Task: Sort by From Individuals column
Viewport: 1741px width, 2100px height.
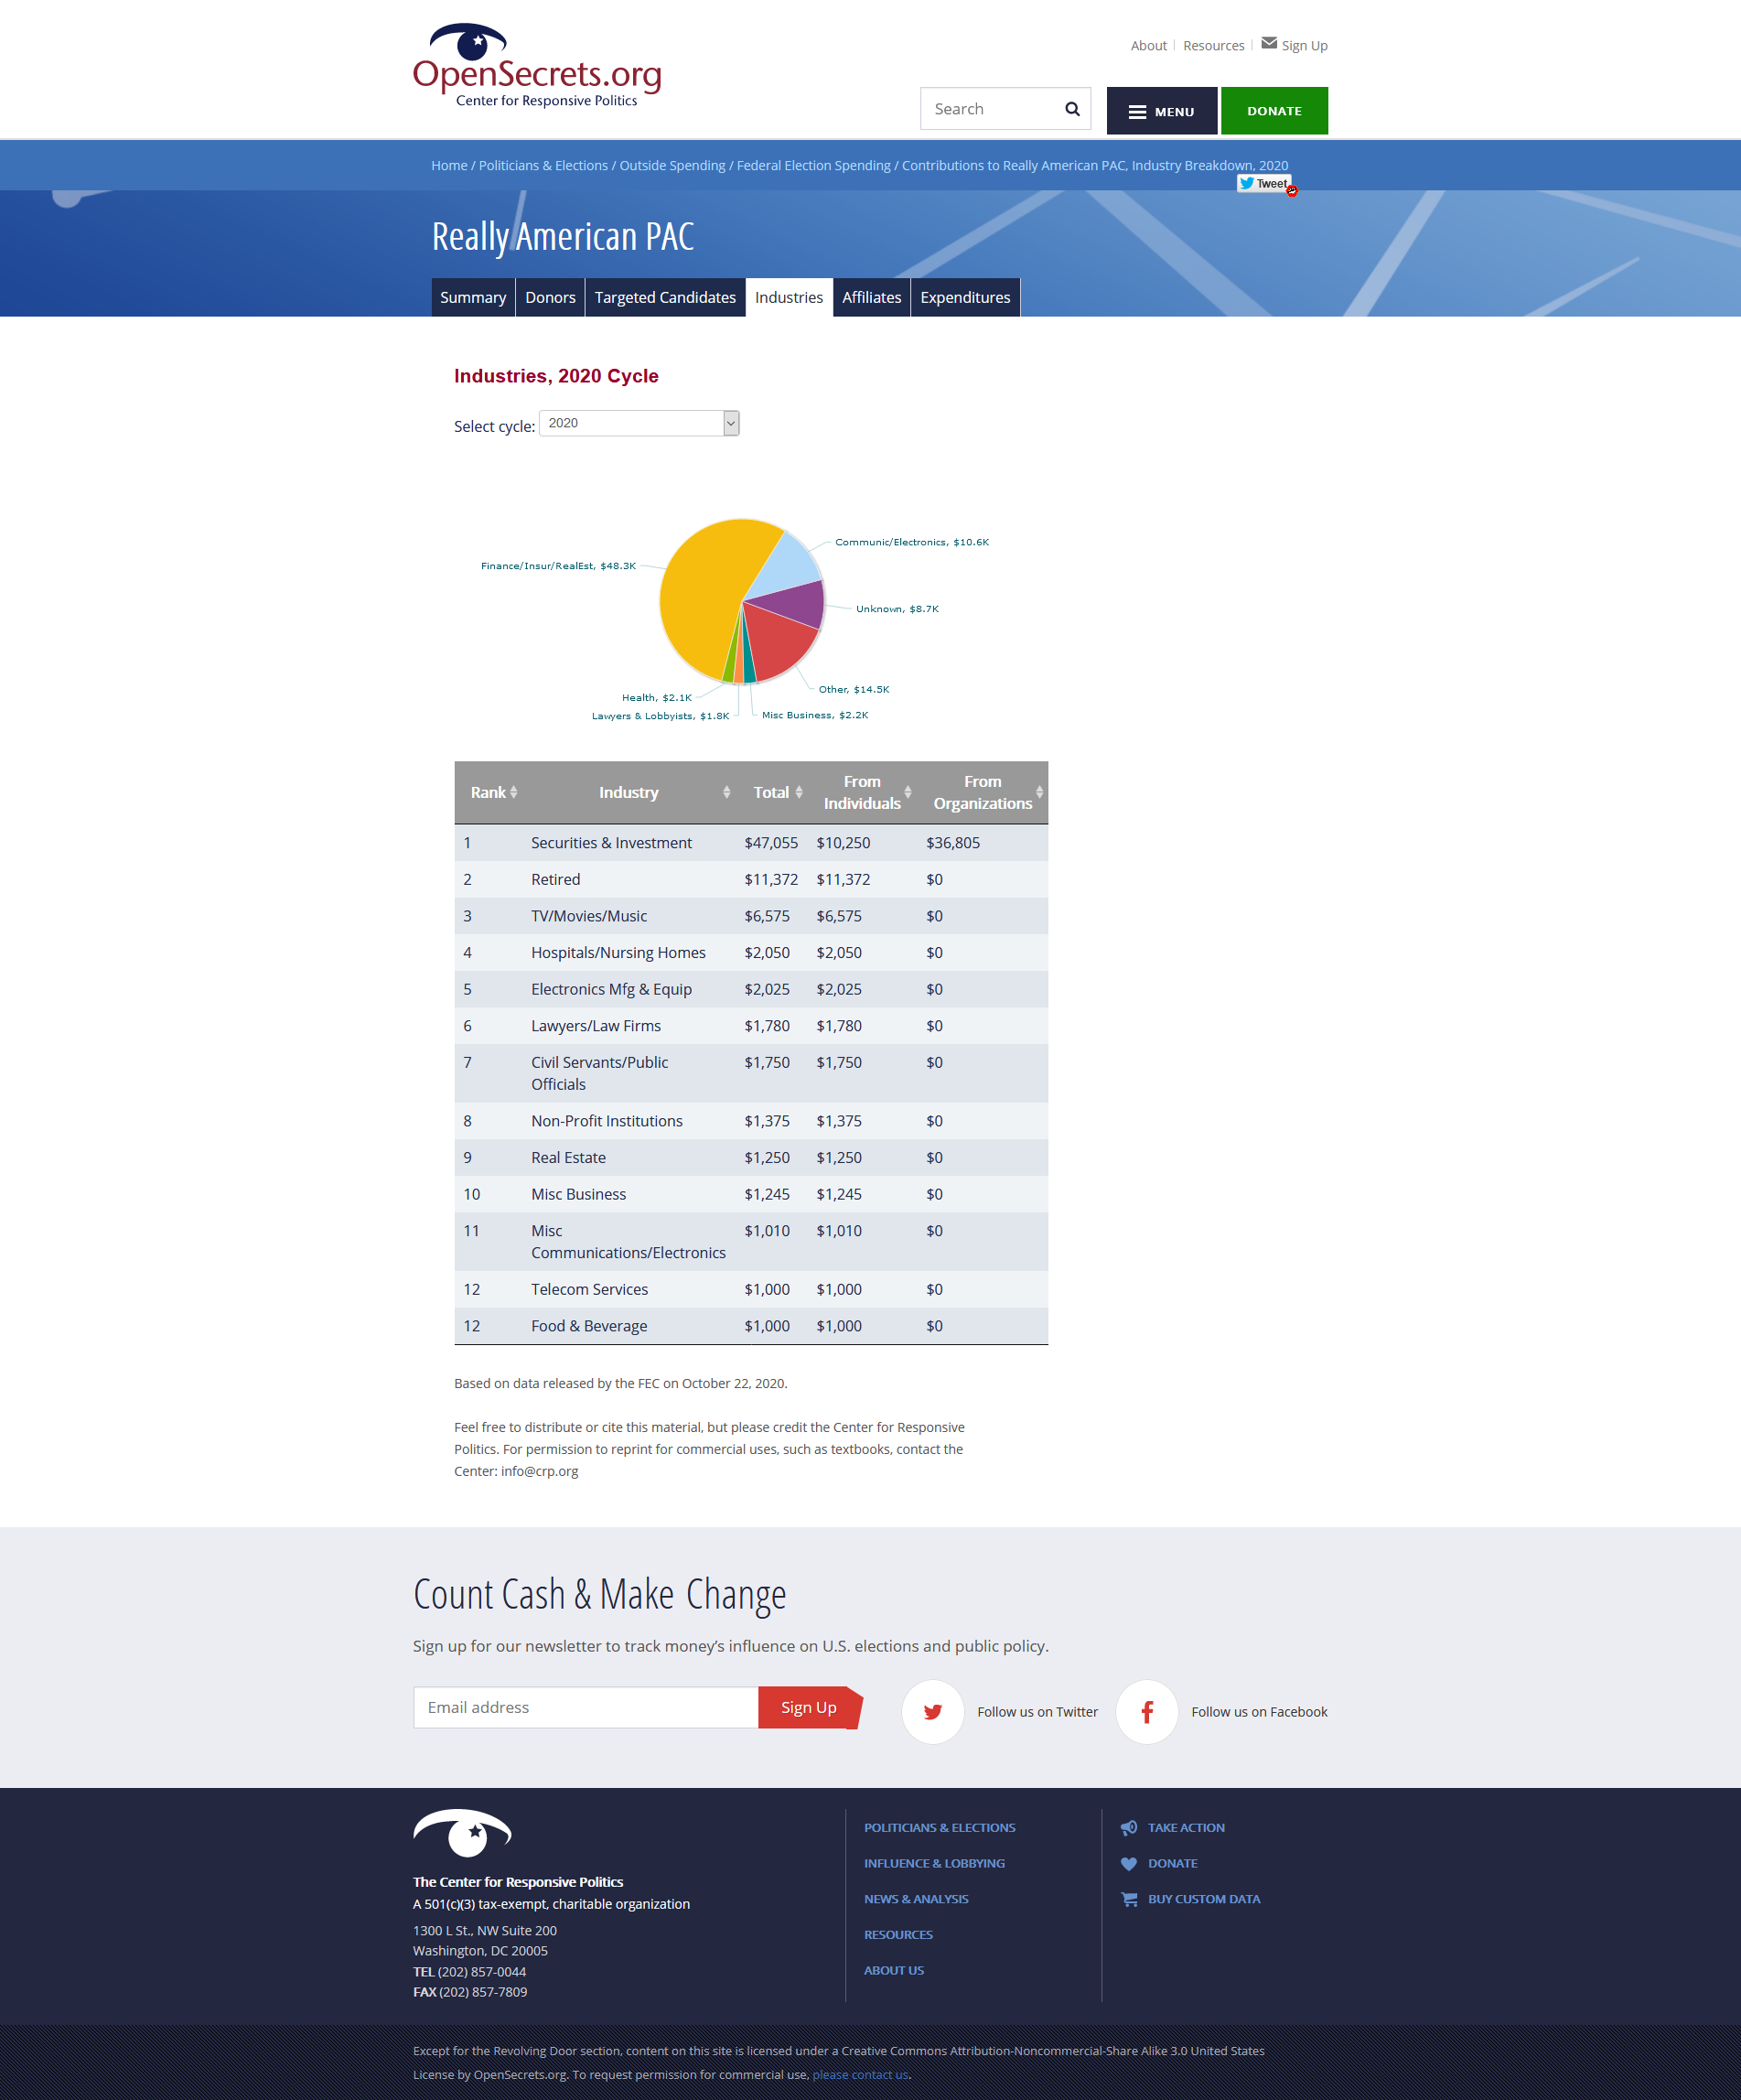Action: click(x=863, y=792)
